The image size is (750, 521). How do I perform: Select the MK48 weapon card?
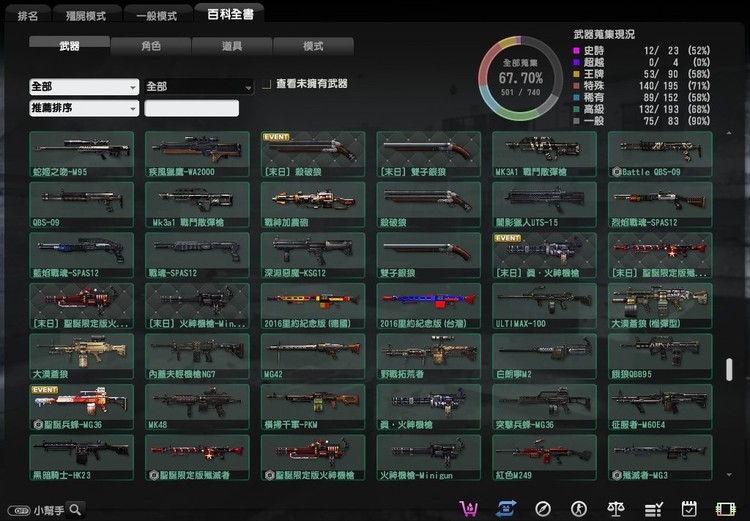pyautogui.click(x=197, y=407)
